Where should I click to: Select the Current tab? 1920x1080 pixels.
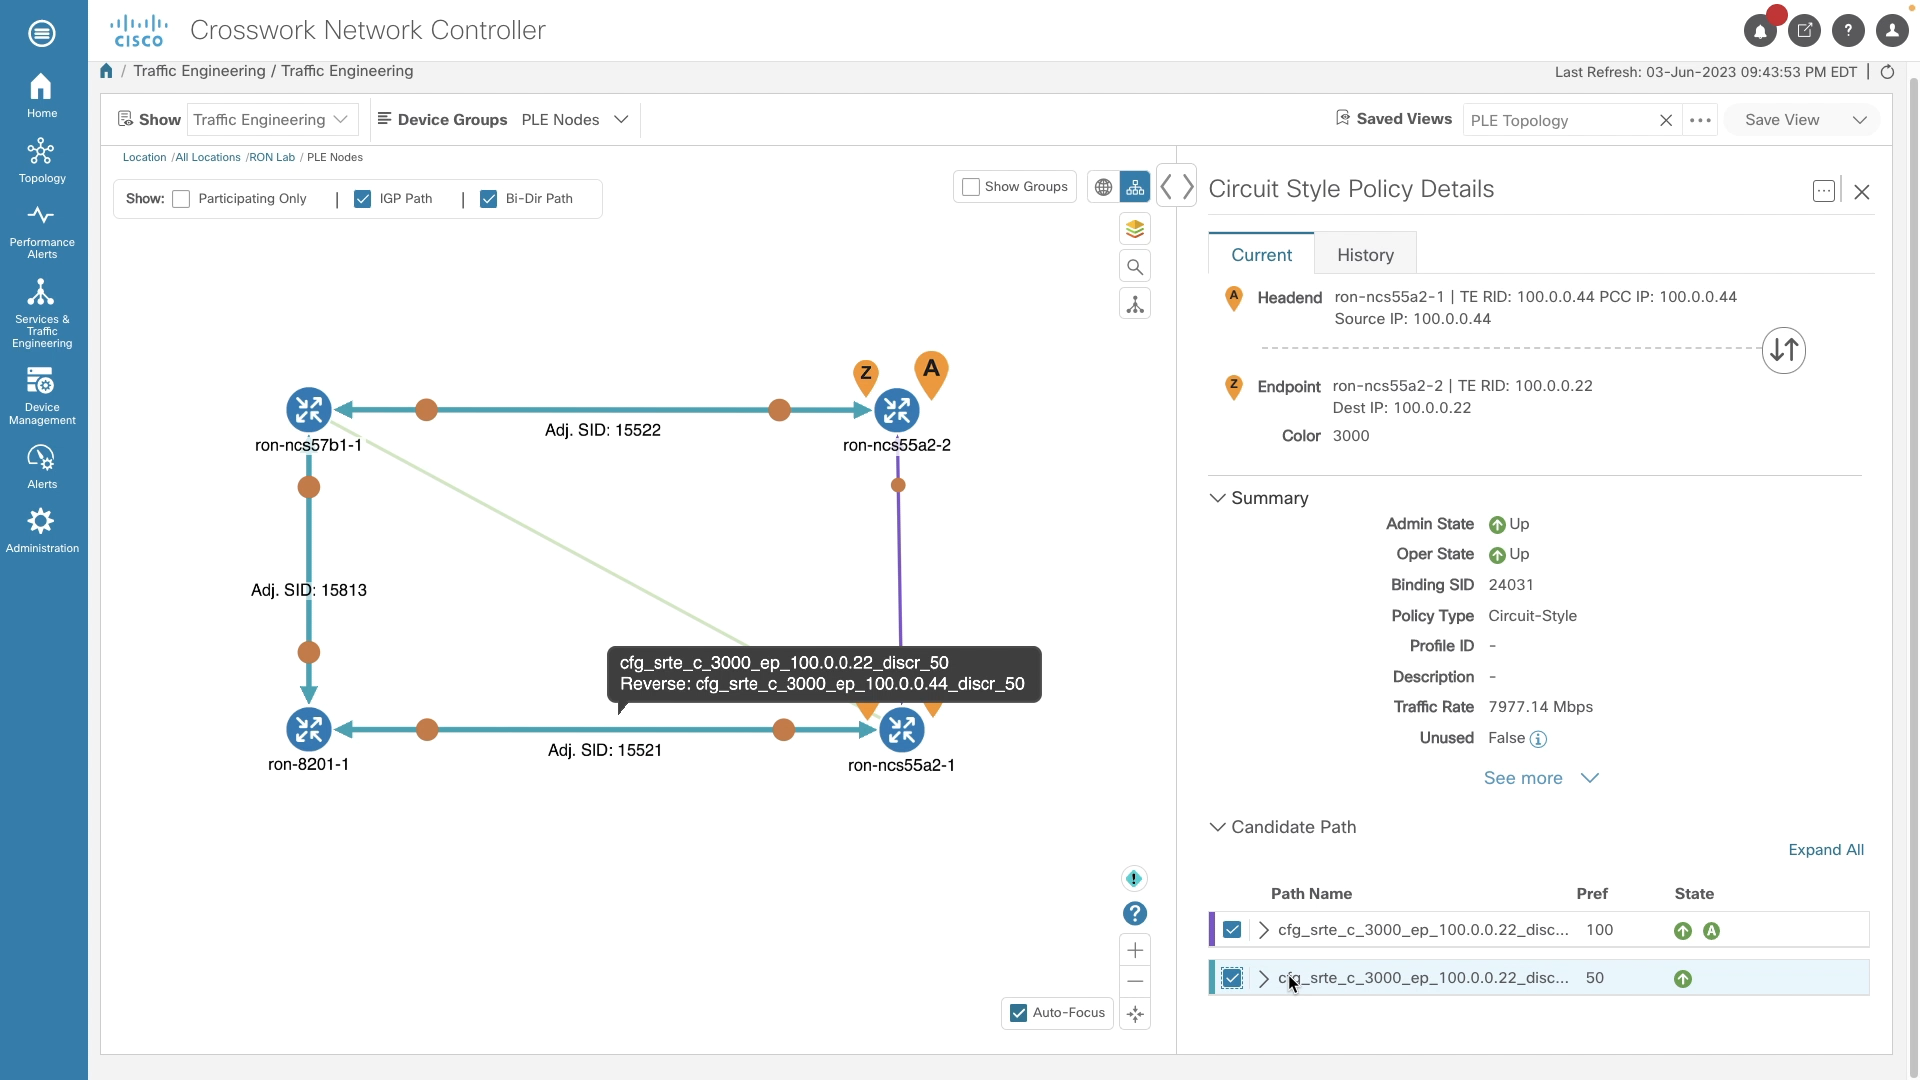click(1261, 255)
